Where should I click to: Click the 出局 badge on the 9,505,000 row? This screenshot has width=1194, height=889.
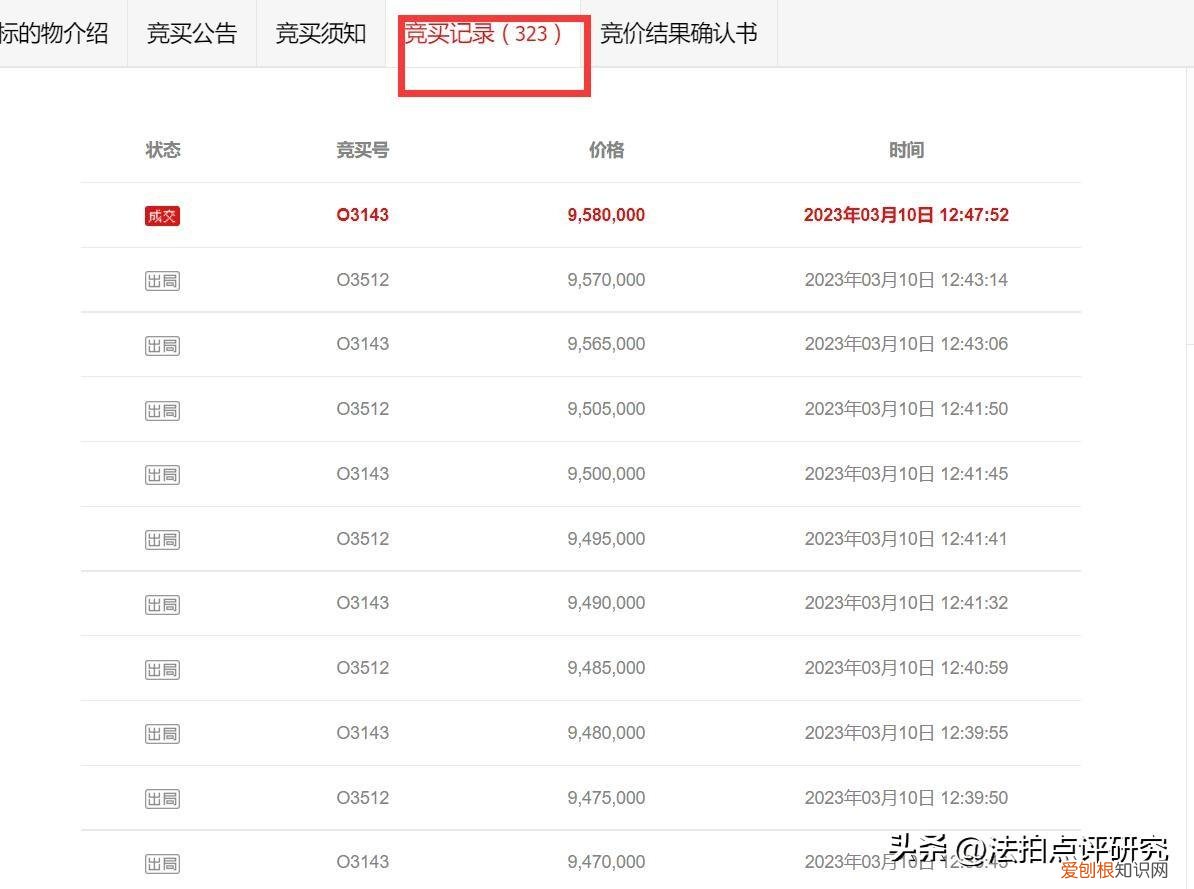[x=162, y=409]
